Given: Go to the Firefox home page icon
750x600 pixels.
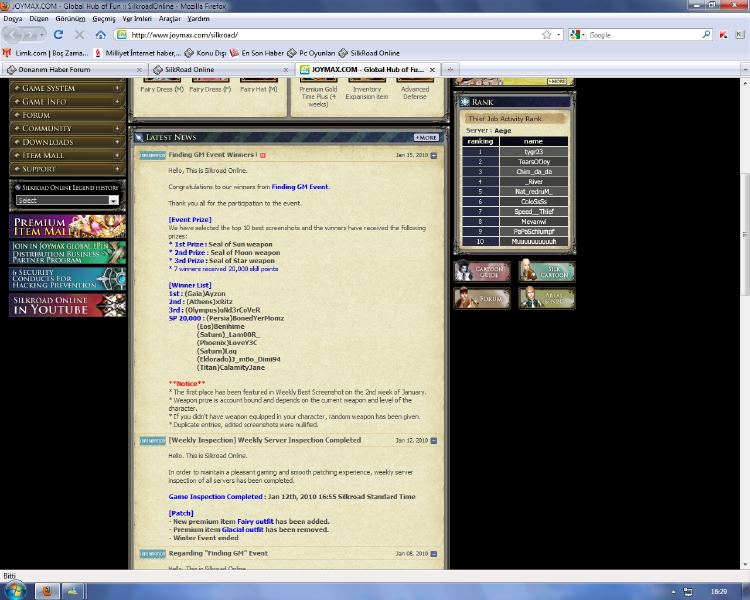Looking at the screenshot, I should click(100, 34).
